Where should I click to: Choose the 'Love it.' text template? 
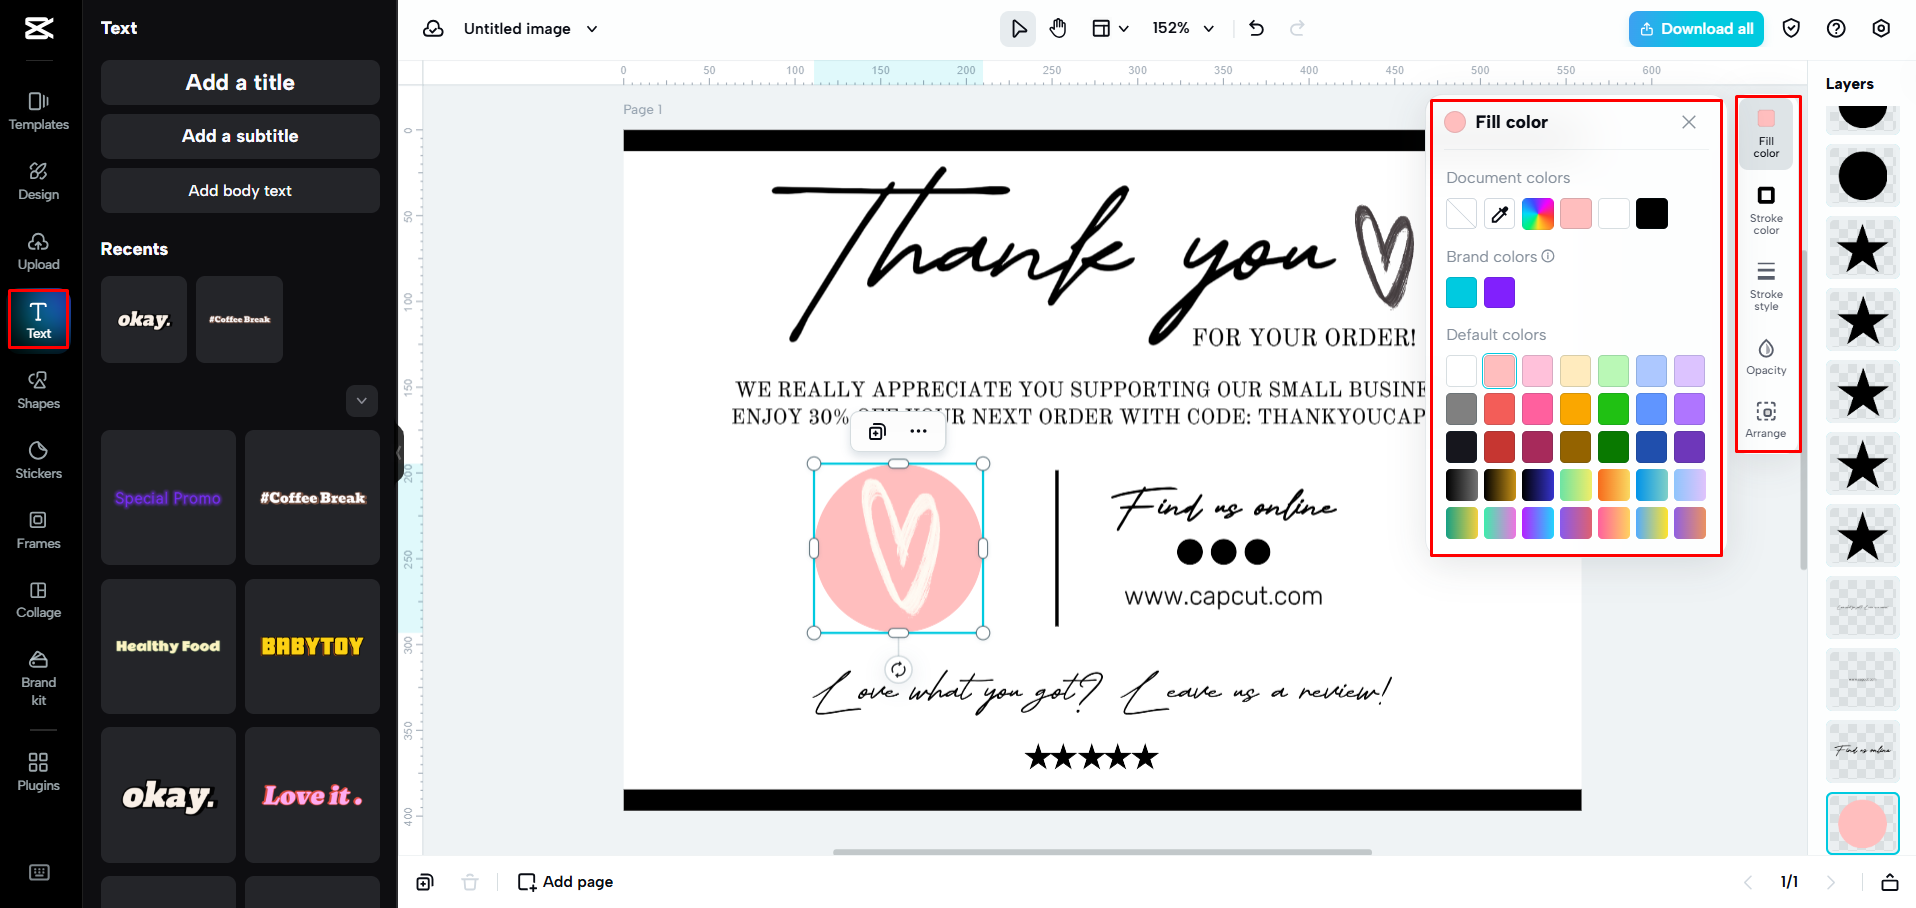[x=312, y=795]
